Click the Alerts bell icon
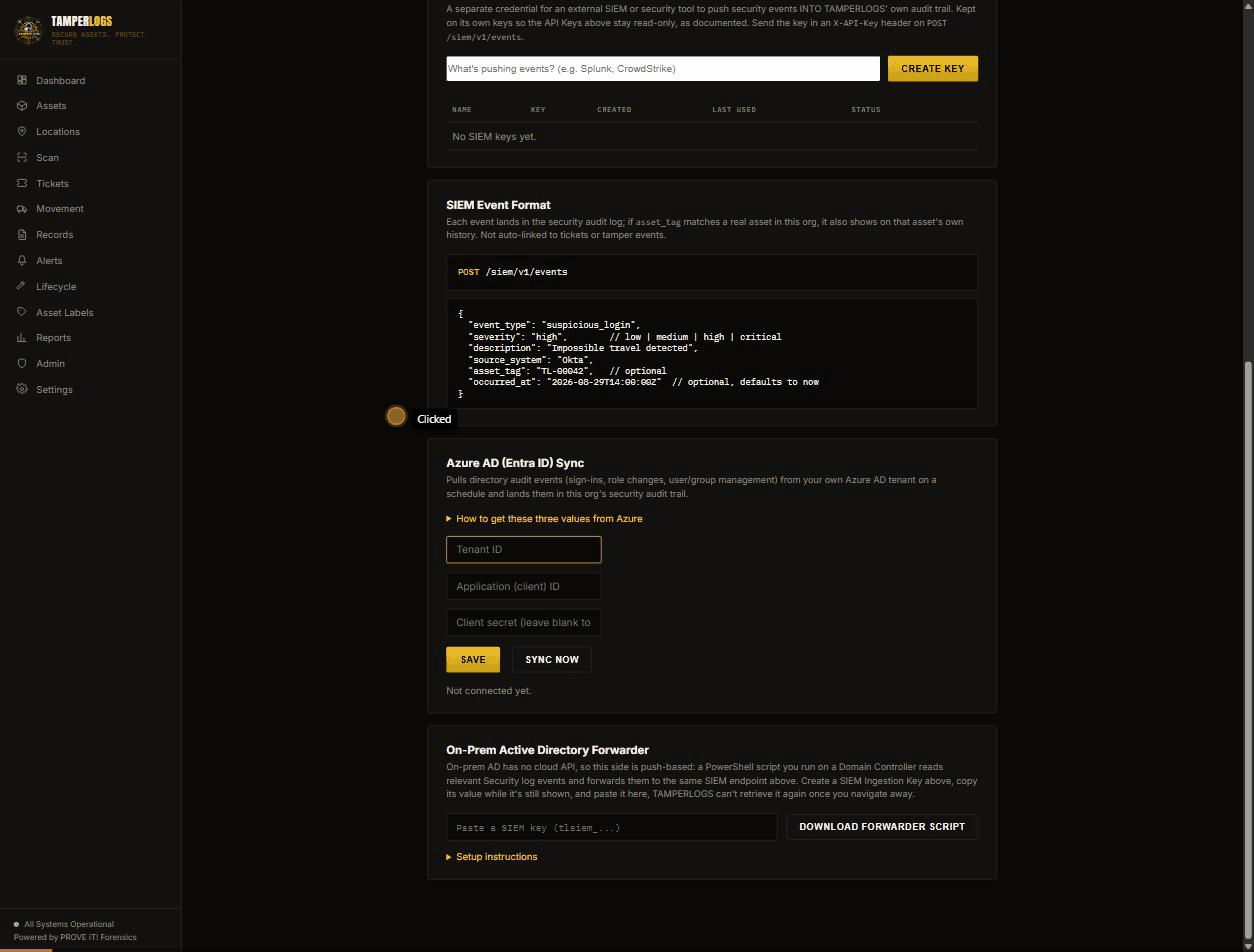Screen dimensions: 1254x952 point(22,260)
